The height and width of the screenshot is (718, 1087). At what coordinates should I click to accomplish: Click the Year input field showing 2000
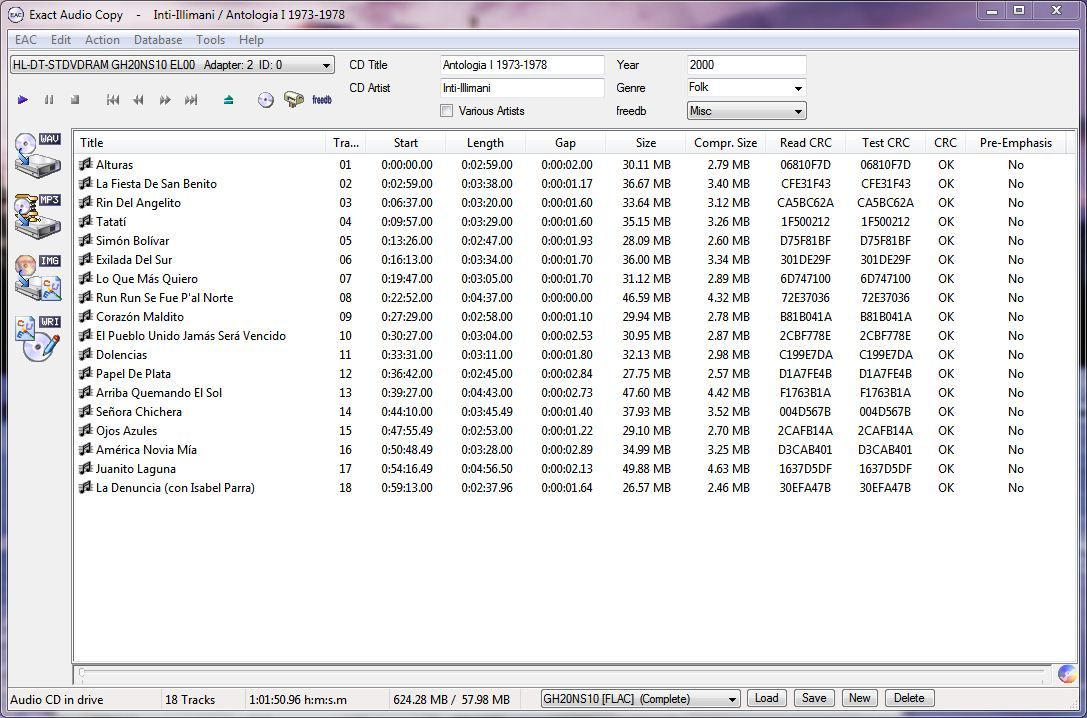pos(747,65)
